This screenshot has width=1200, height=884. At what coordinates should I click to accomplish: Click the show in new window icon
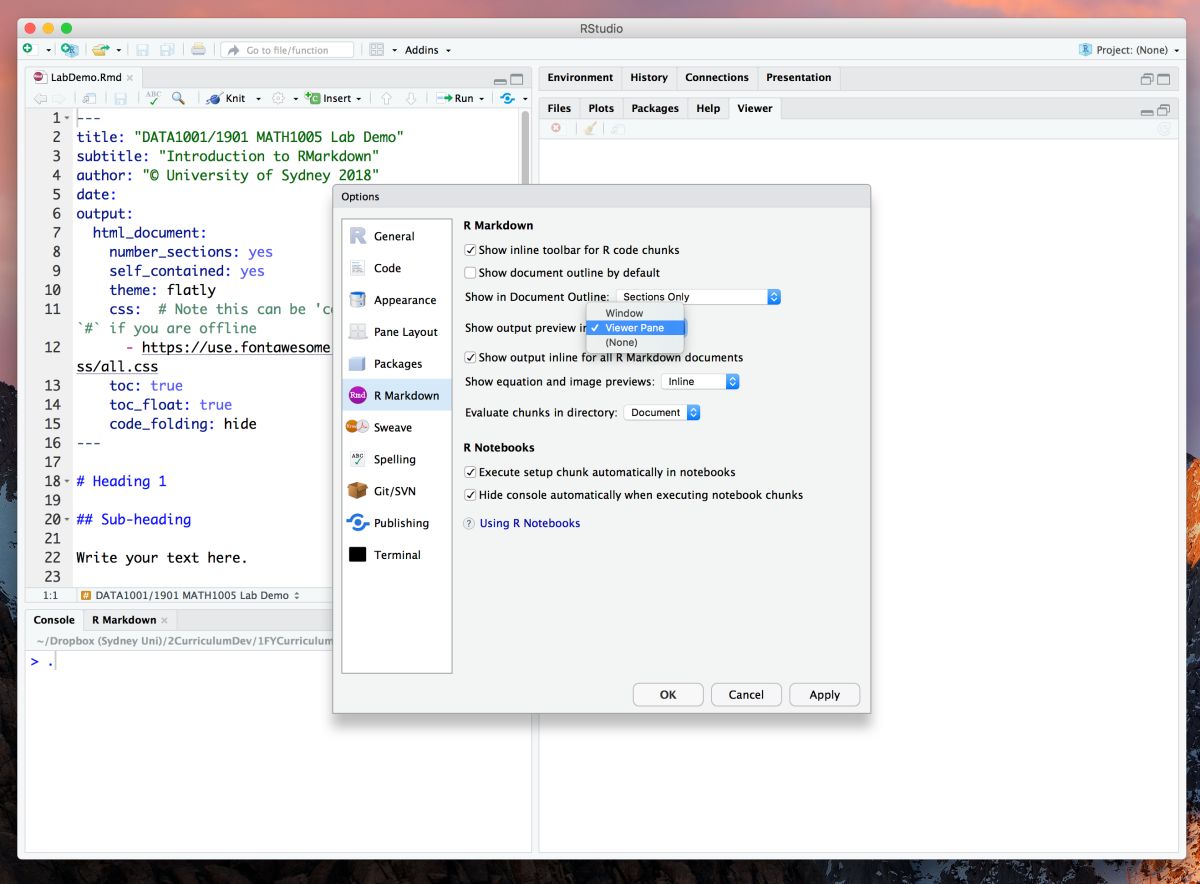click(x=89, y=98)
